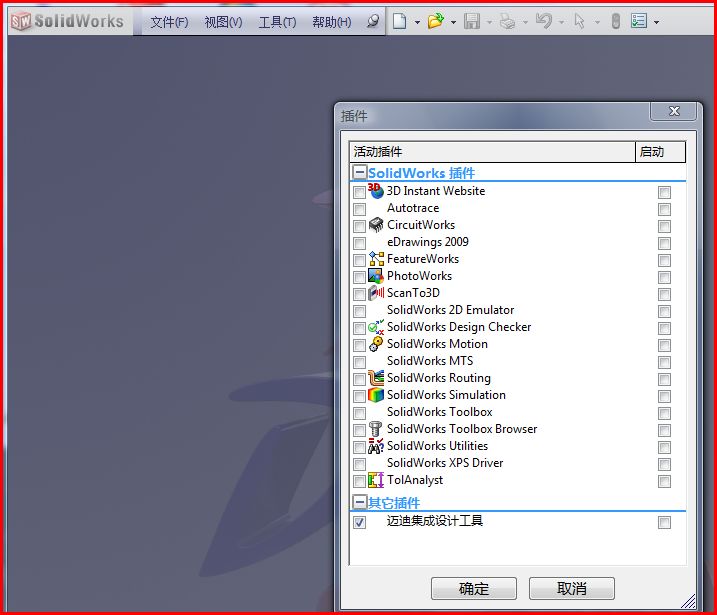This screenshot has width=717, height=615.
Task: Check SolidWorks Motion startup checkbox
Action: pos(664,345)
